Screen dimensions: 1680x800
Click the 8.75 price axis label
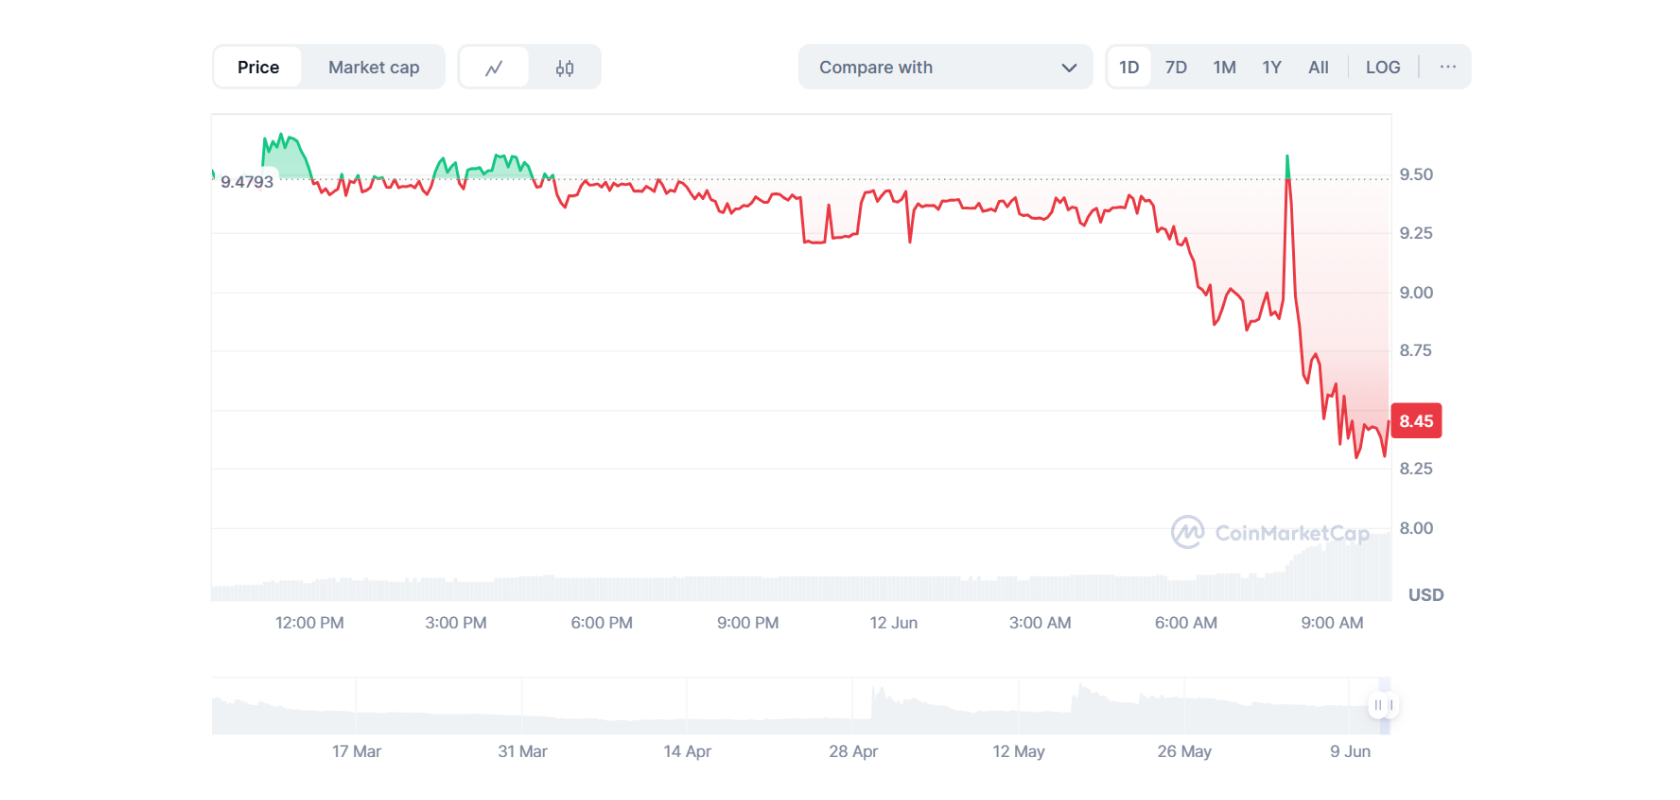(x=1416, y=351)
